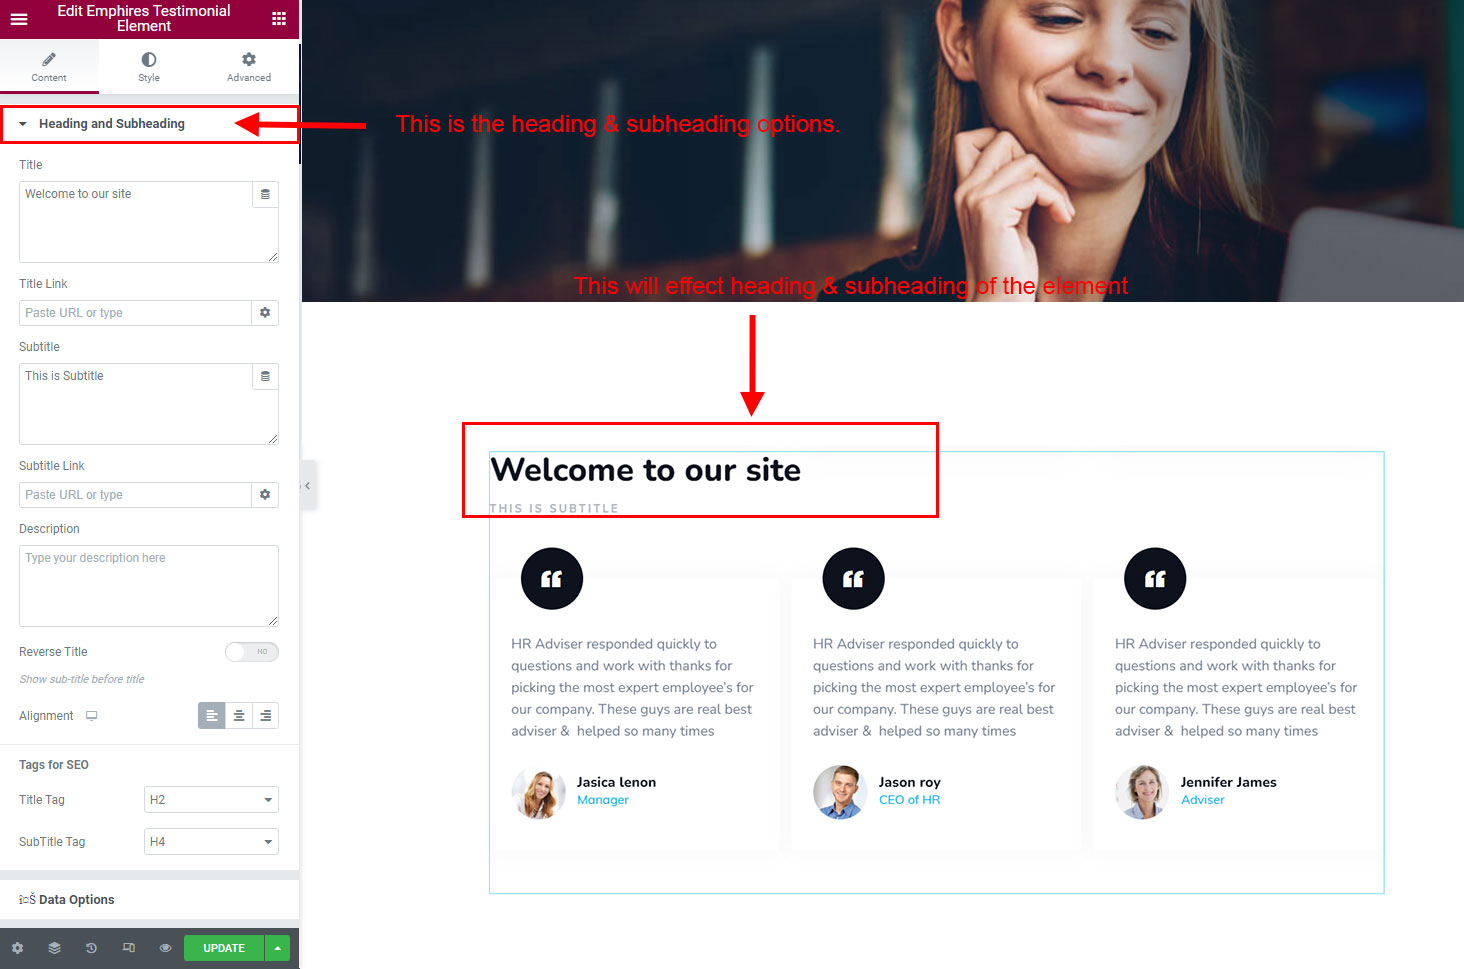
Task: Set alignment to center
Action: point(239,716)
